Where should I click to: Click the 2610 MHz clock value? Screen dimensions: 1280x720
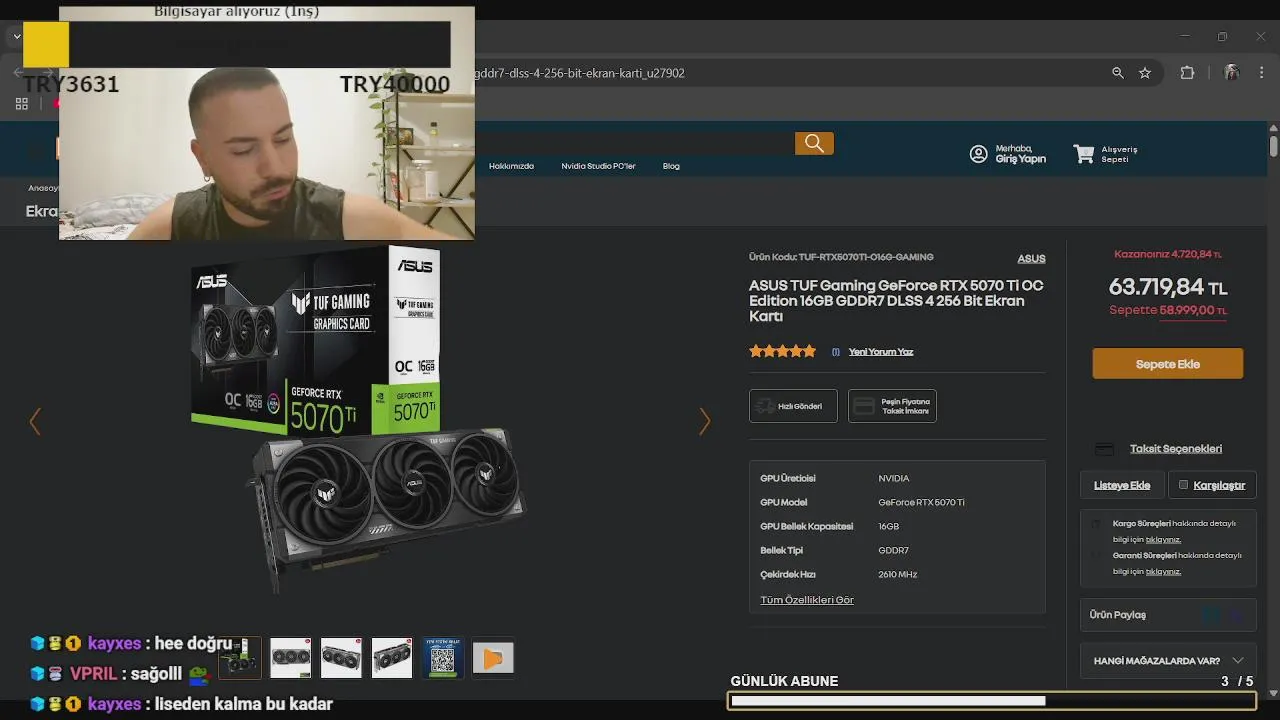[897, 575]
